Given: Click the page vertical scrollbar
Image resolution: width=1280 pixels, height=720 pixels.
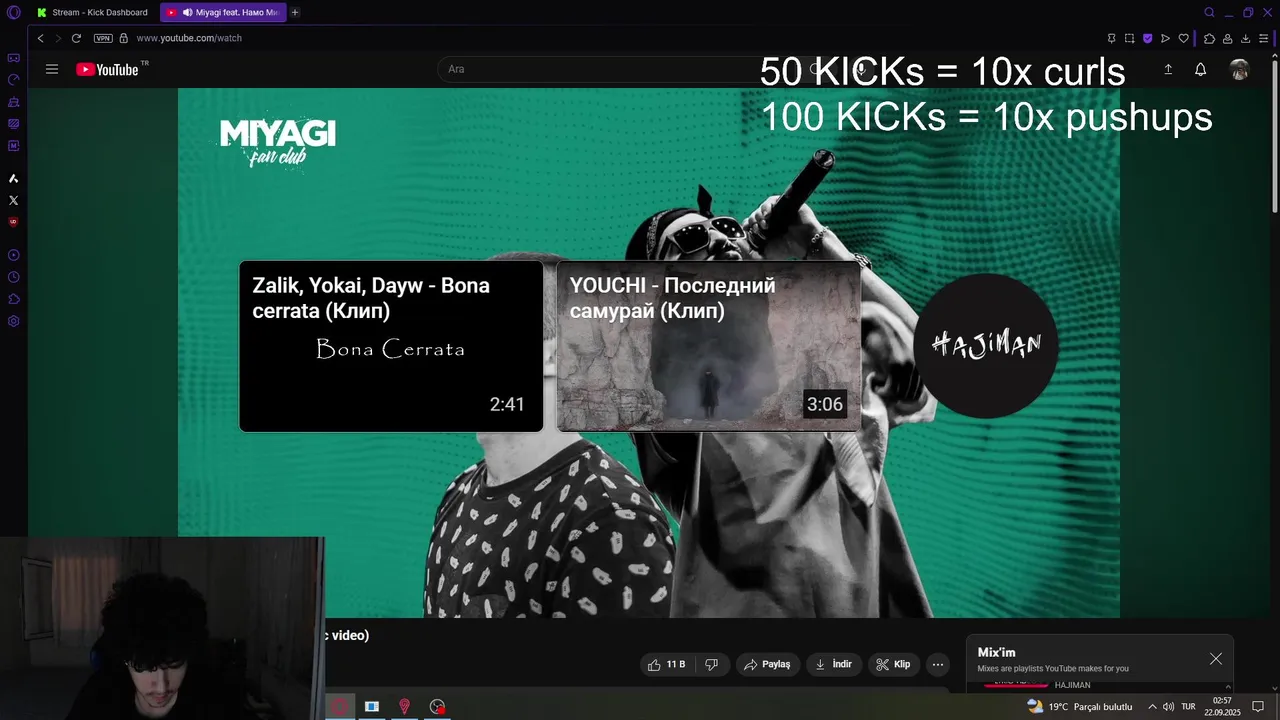Looking at the screenshot, I should [x=1275, y=135].
